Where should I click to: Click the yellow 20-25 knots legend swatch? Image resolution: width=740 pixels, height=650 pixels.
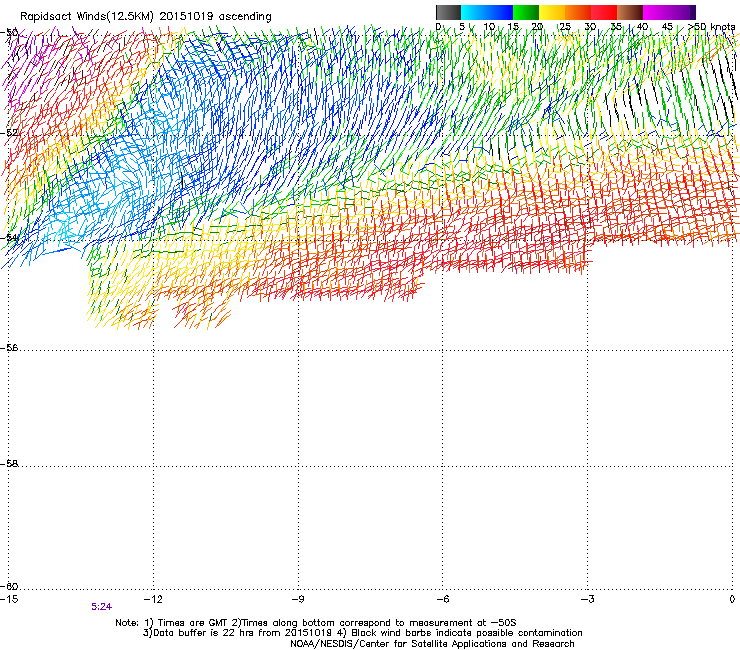click(552, 12)
